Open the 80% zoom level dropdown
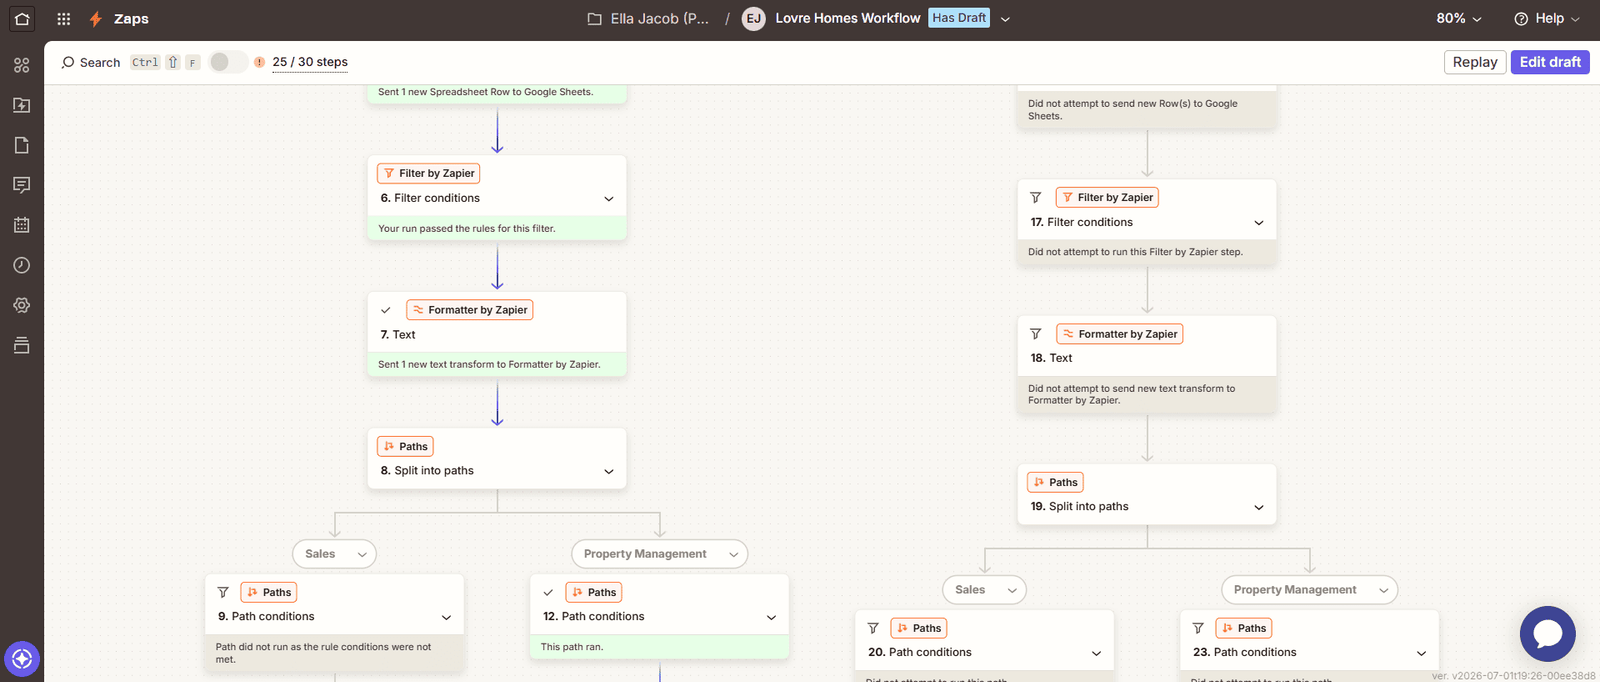 1459,19
